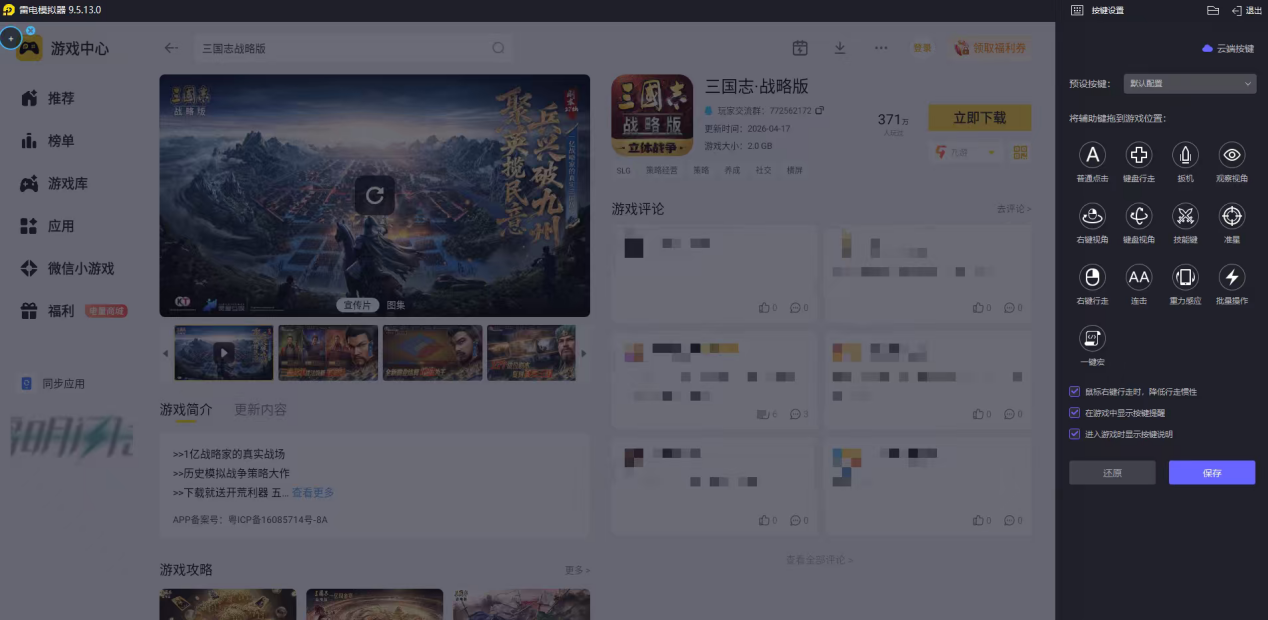
Task: Select the 右键行走 mouse key icon
Action: click(x=1092, y=277)
